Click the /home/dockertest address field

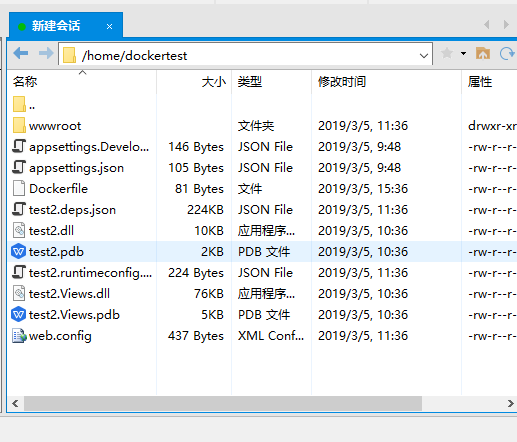[x=245, y=53]
